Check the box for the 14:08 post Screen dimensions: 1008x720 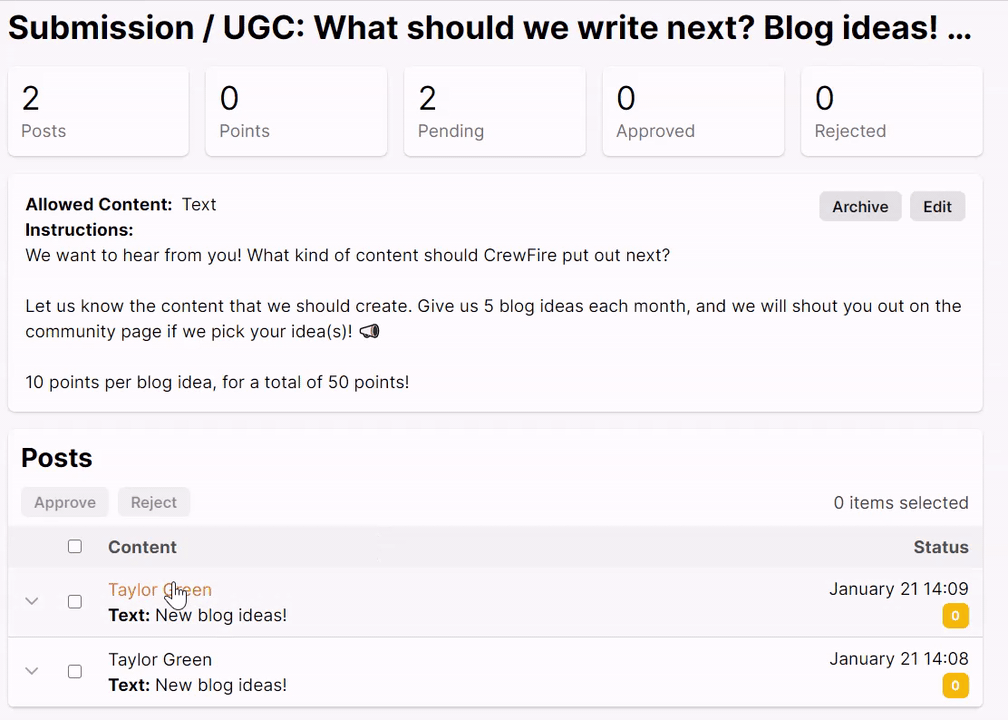tap(75, 672)
